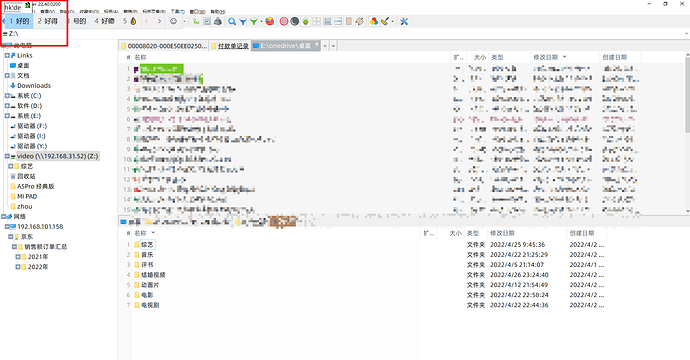Open the dropdown arrow beside the green funnel
This screenshot has width=690, height=360.
click(261, 21)
